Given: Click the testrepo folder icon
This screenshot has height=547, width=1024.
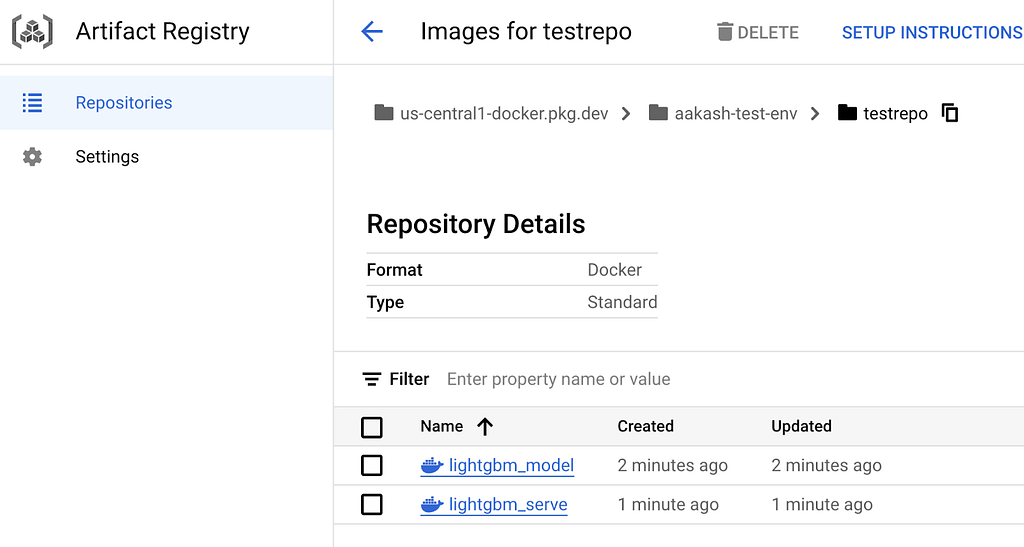Looking at the screenshot, I should [x=847, y=113].
